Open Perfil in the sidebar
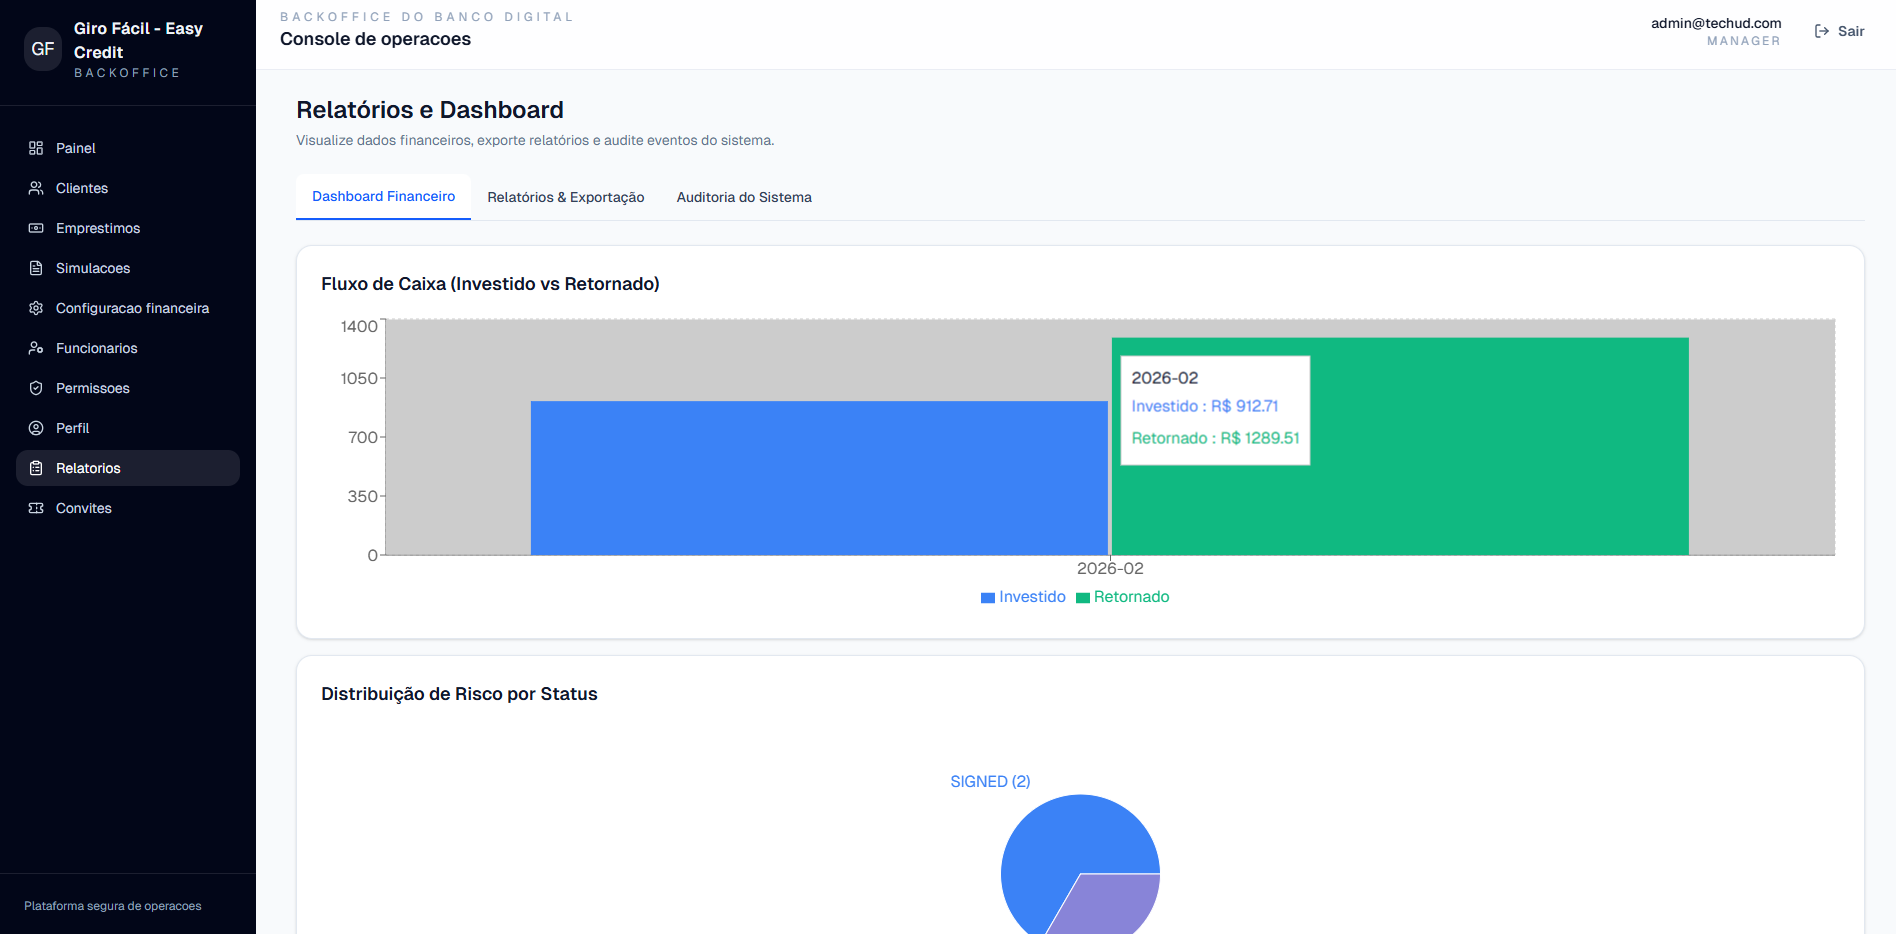Image resolution: width=1896 pixels, height=934 pixels. pos(128,428)
